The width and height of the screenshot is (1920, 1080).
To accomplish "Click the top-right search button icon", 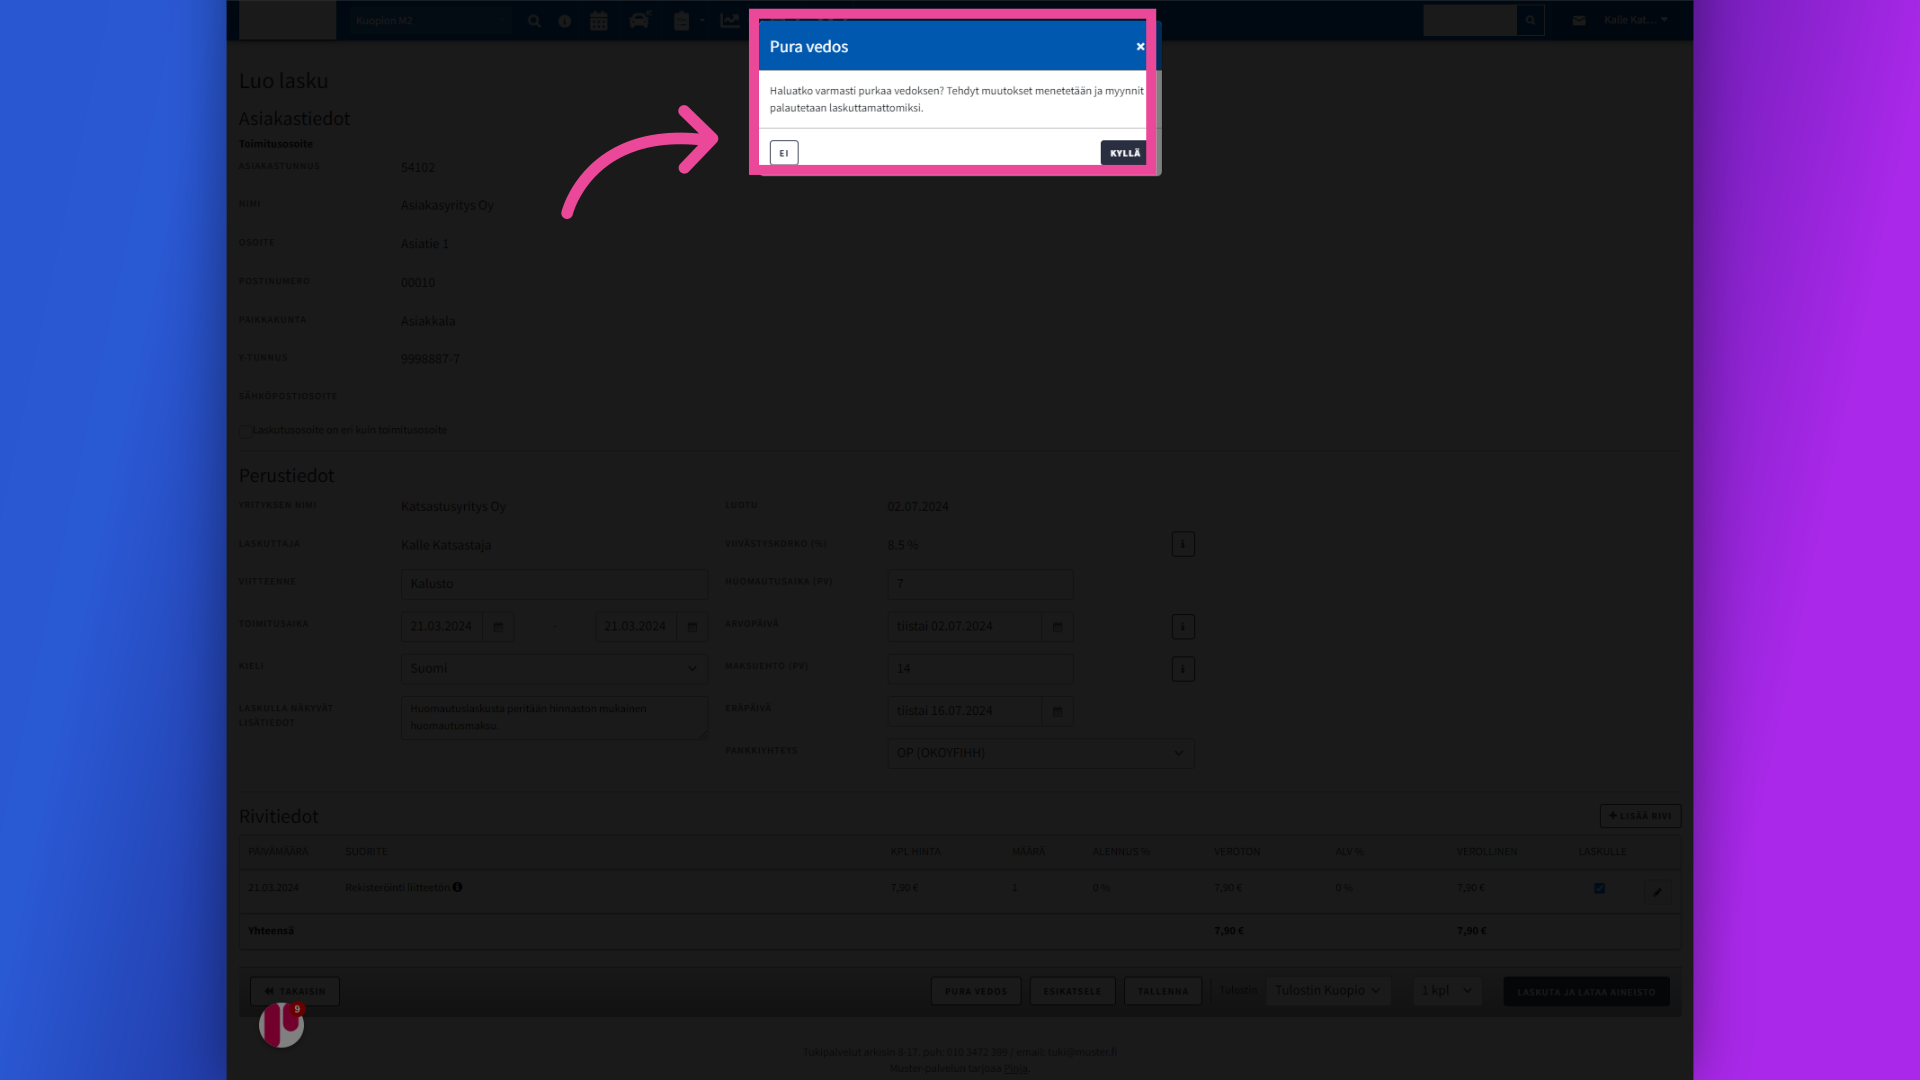I will tap(1530, 20).
